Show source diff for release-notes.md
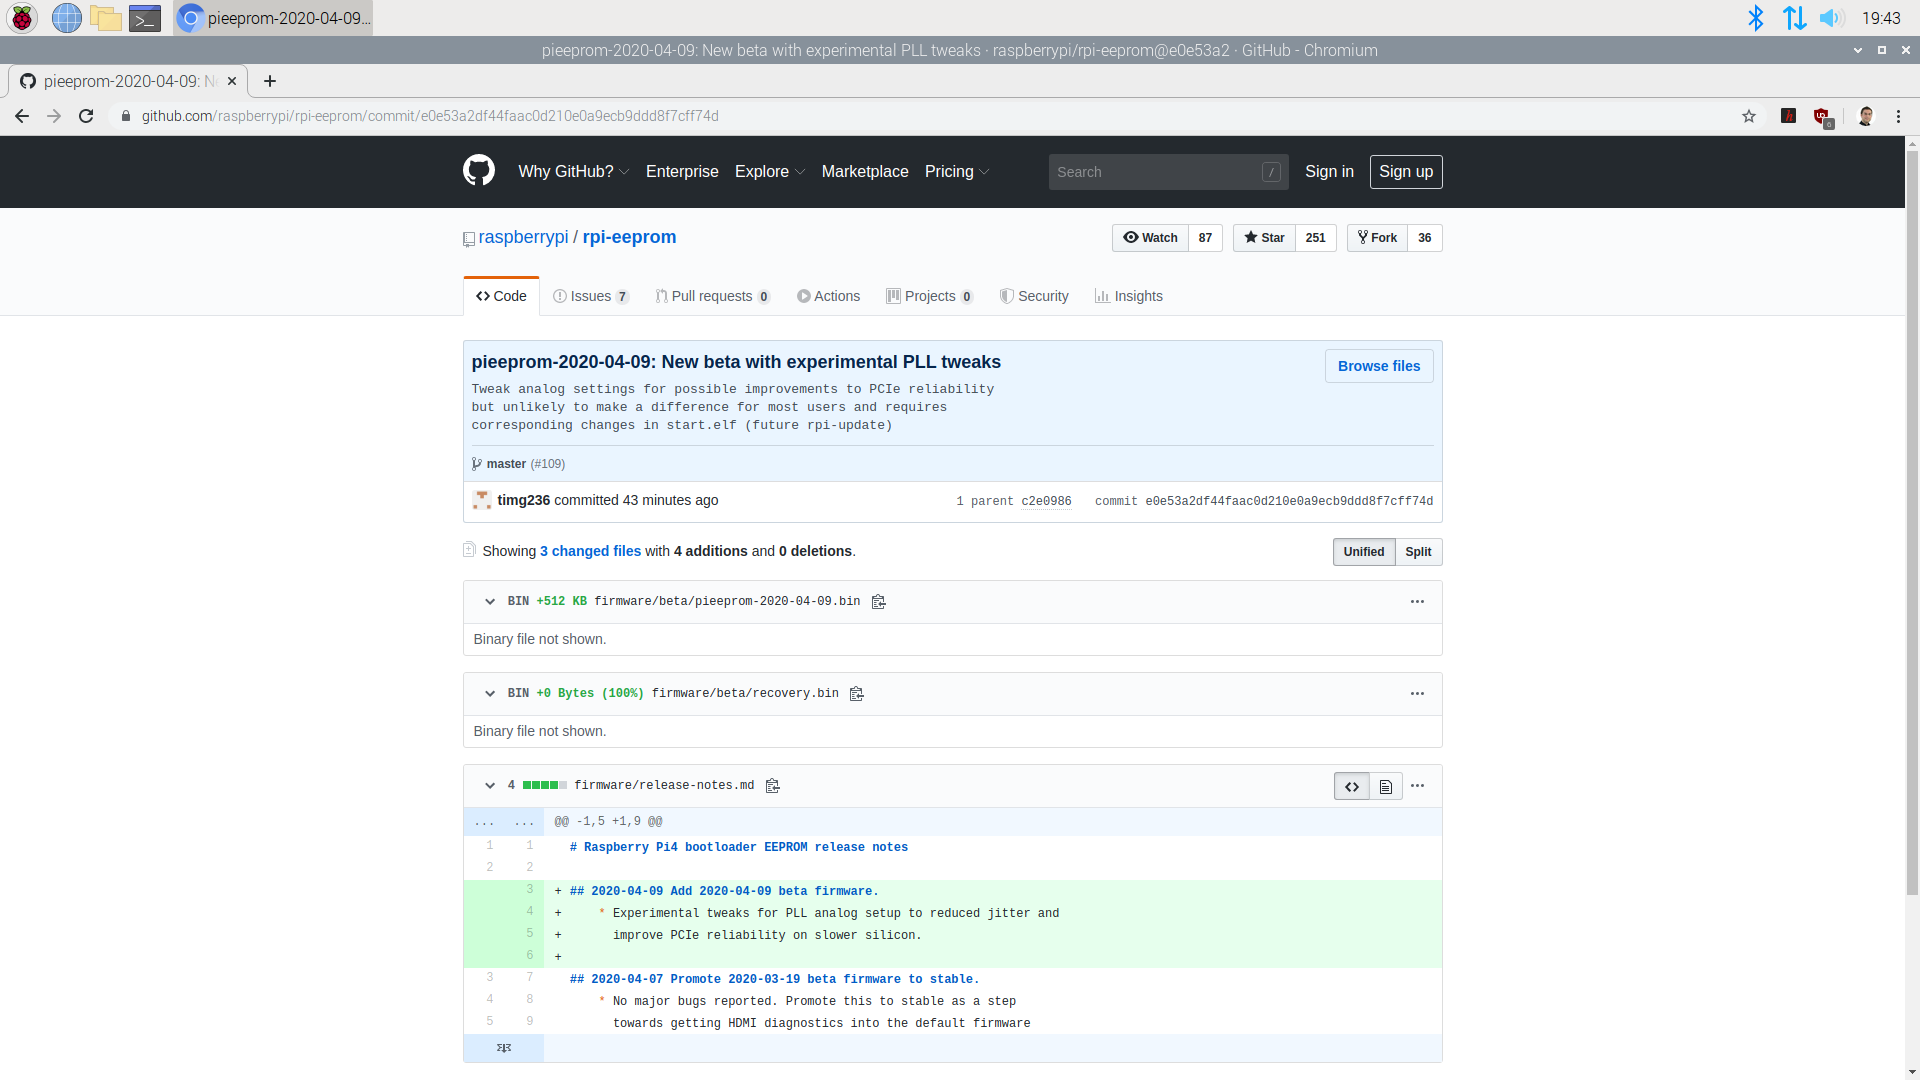The height and width of the screenshot is (1080, 1920). click(1351, 787)
